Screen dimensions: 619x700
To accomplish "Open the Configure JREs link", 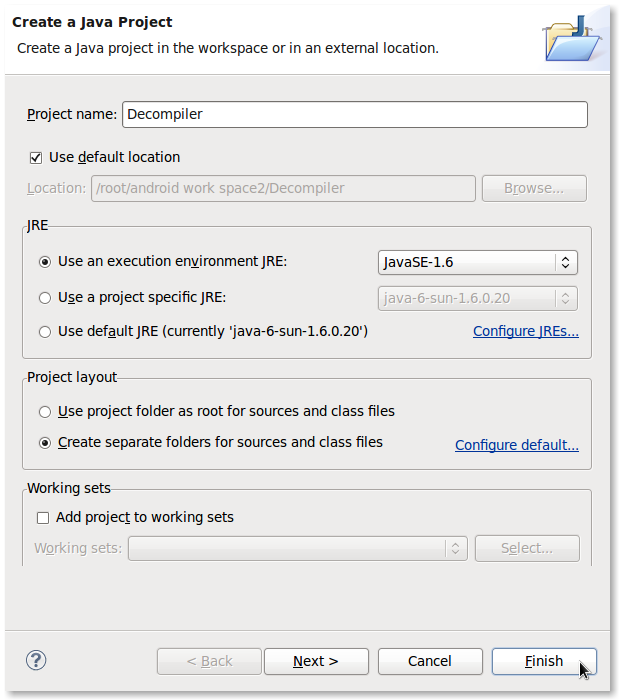I will [x=525, y=332].
